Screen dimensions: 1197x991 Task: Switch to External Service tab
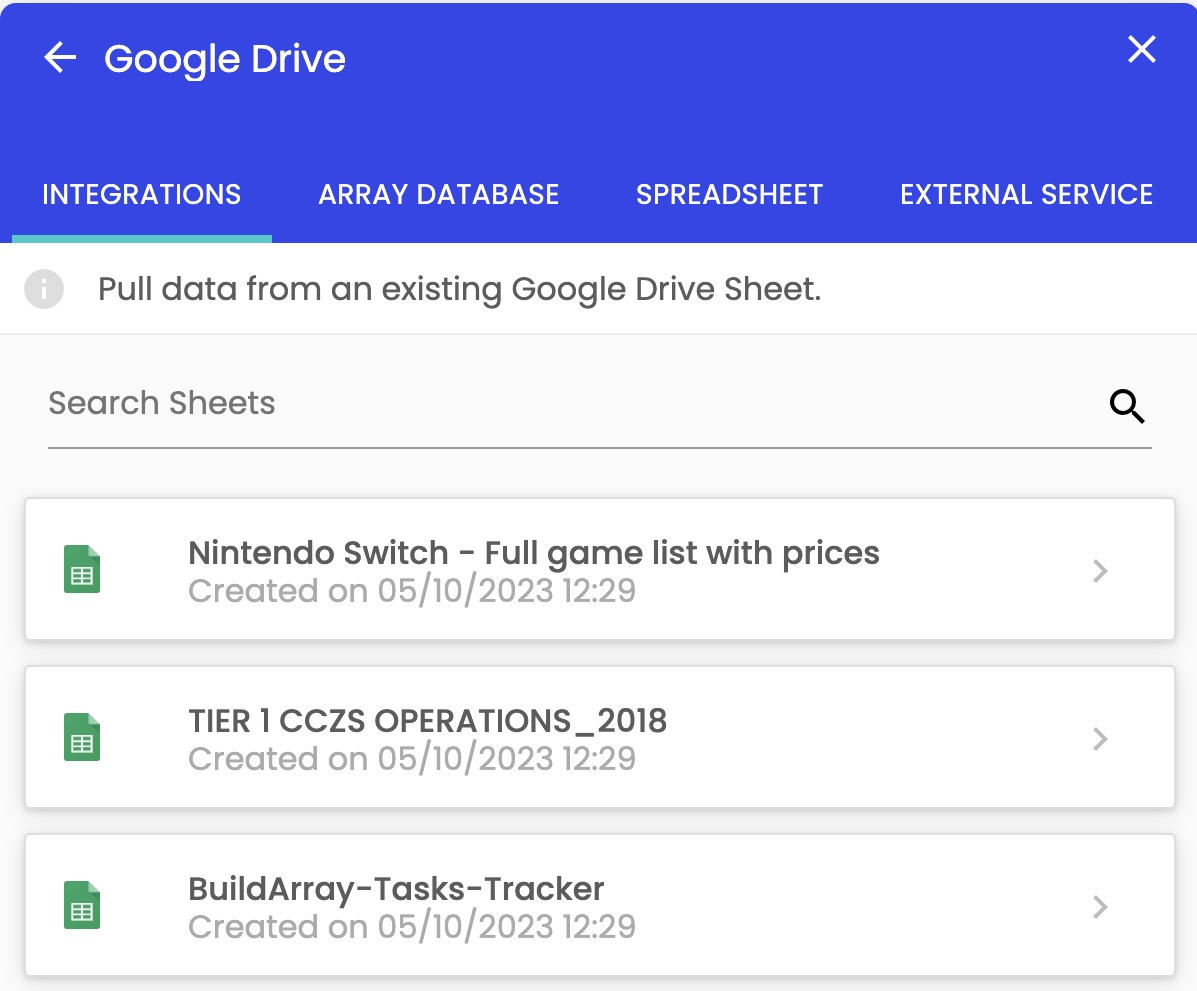[x=1026, y=195]
